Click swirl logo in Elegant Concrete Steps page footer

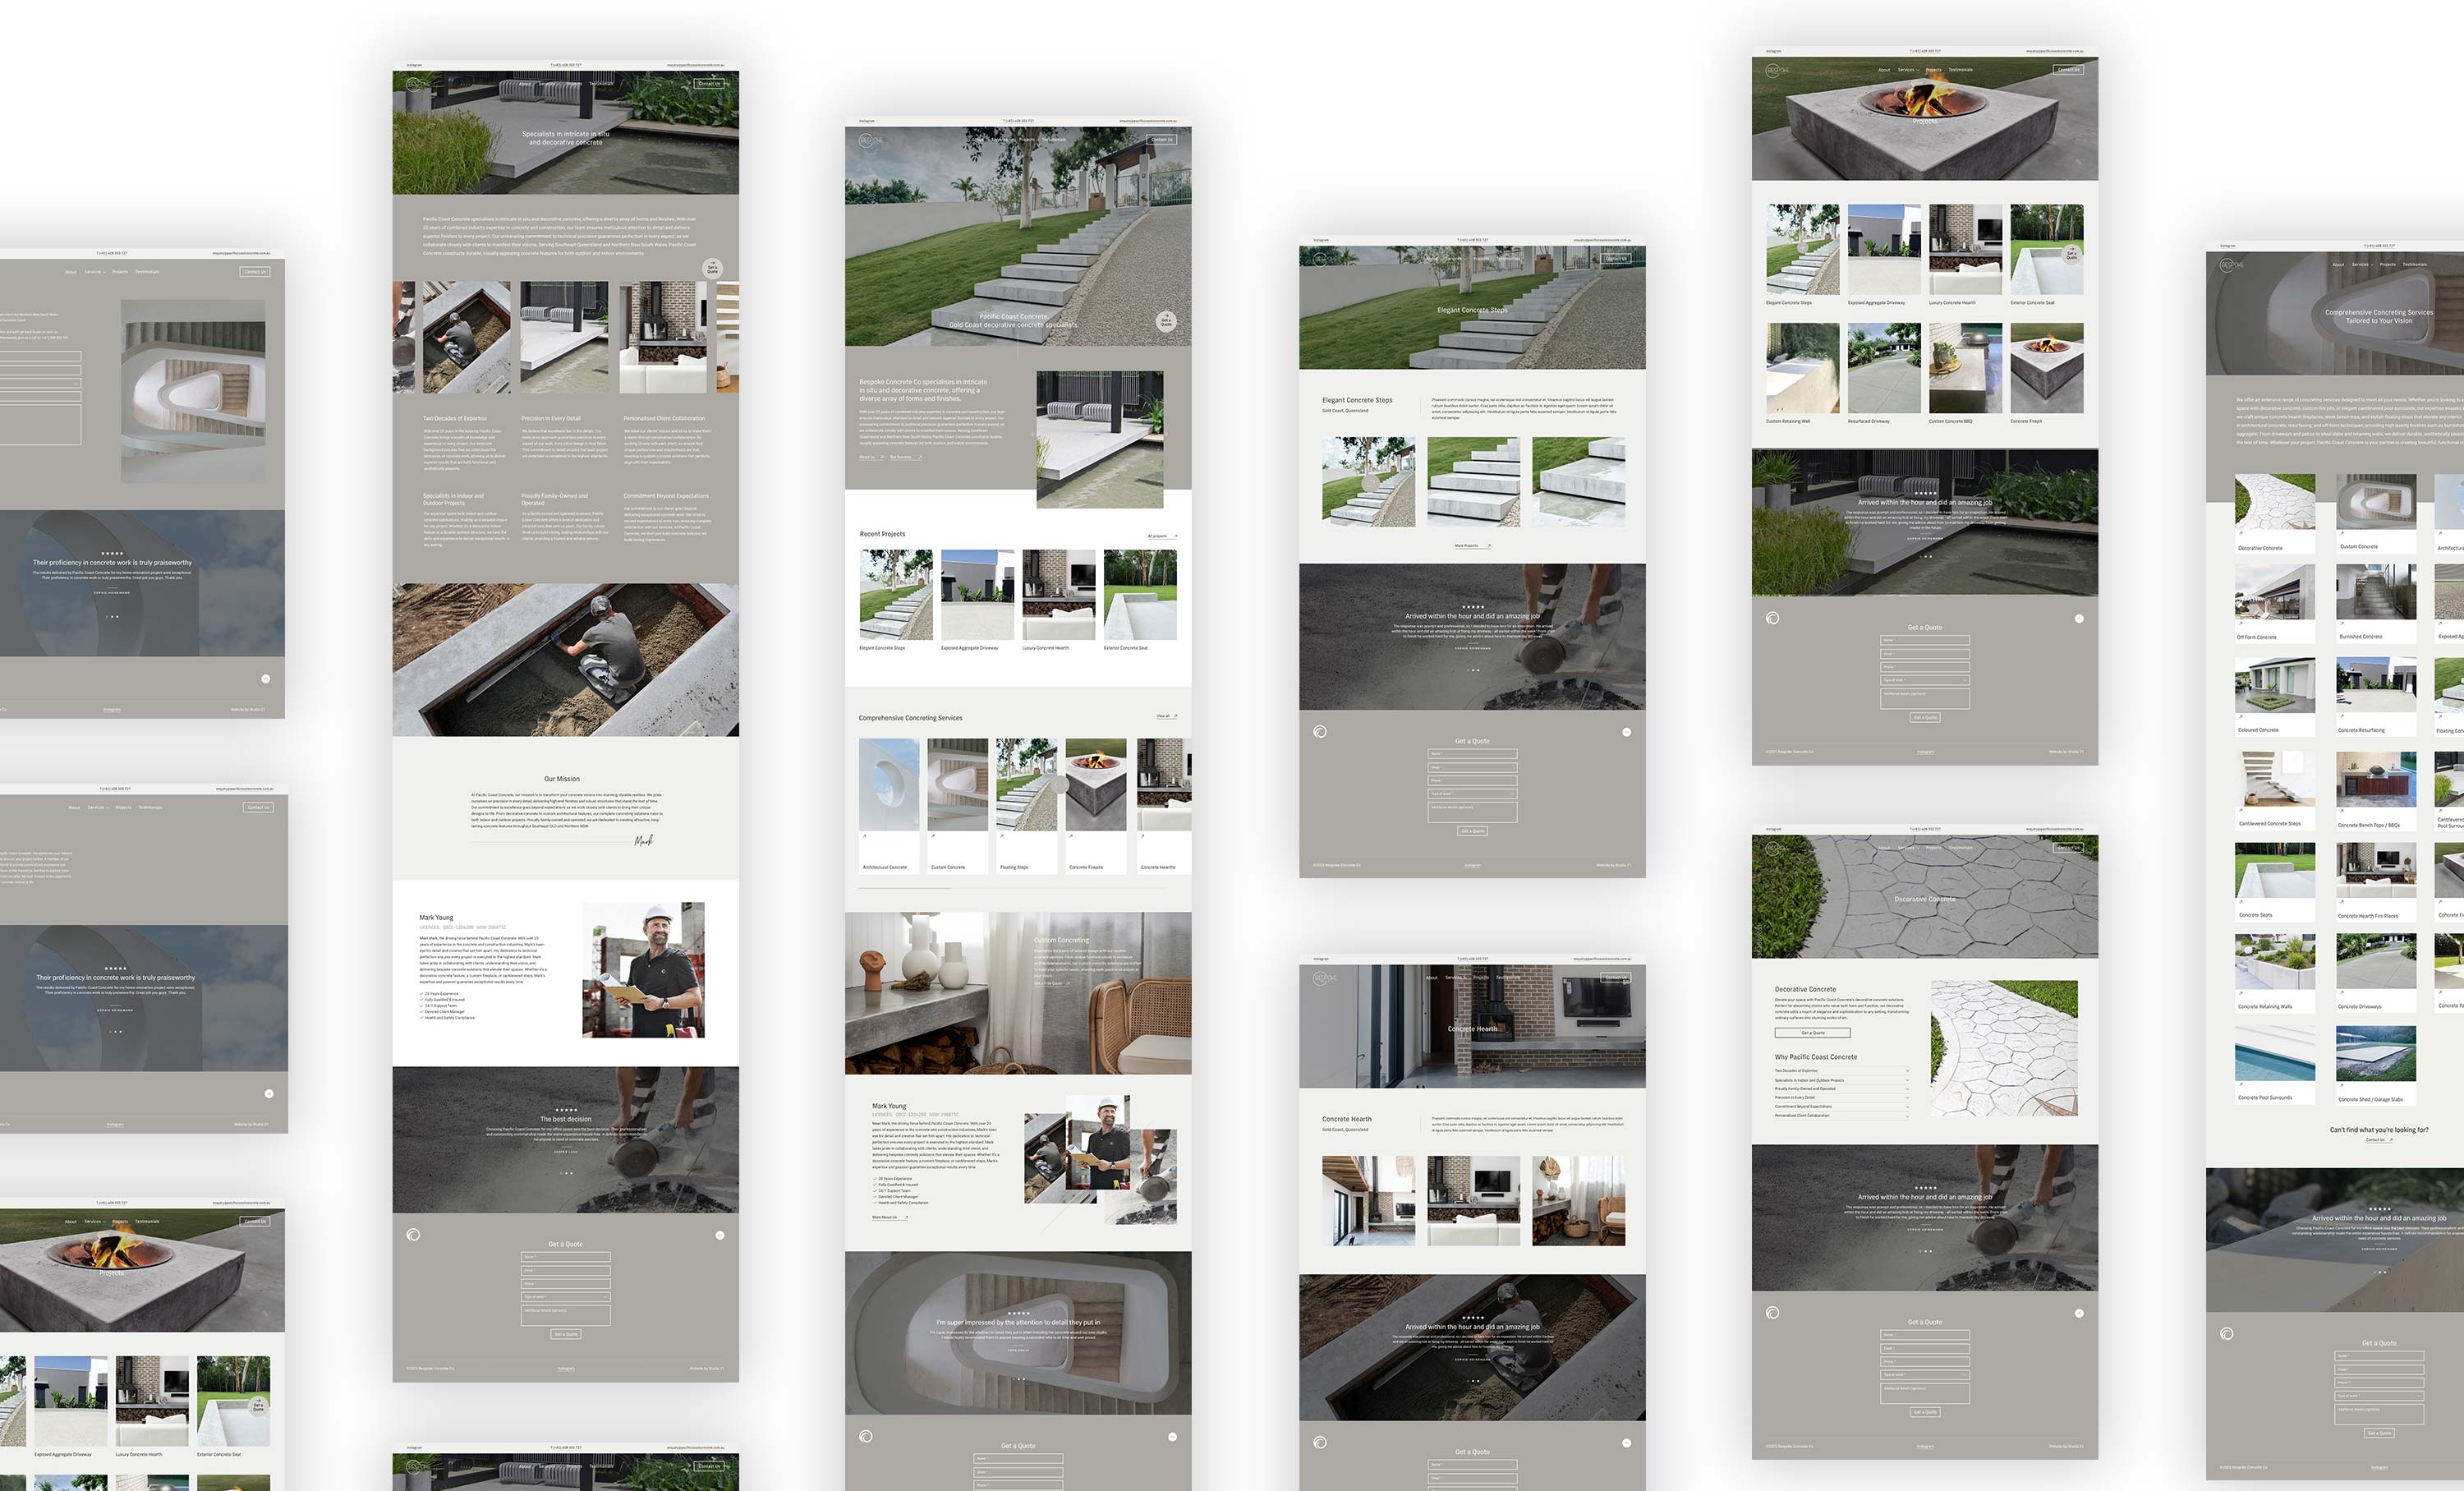[1320, 732]
